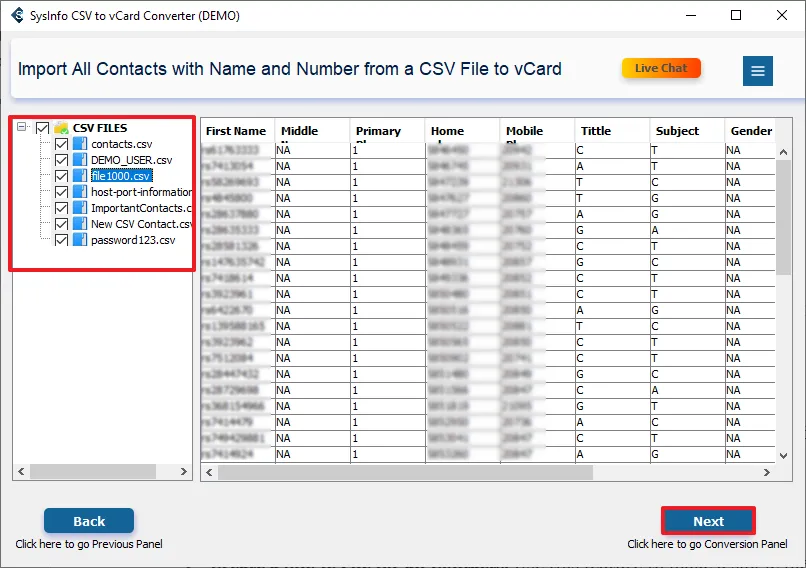This screenshot has height=568, width=806.
Task: Click the Next button
Action: point(708,521)
